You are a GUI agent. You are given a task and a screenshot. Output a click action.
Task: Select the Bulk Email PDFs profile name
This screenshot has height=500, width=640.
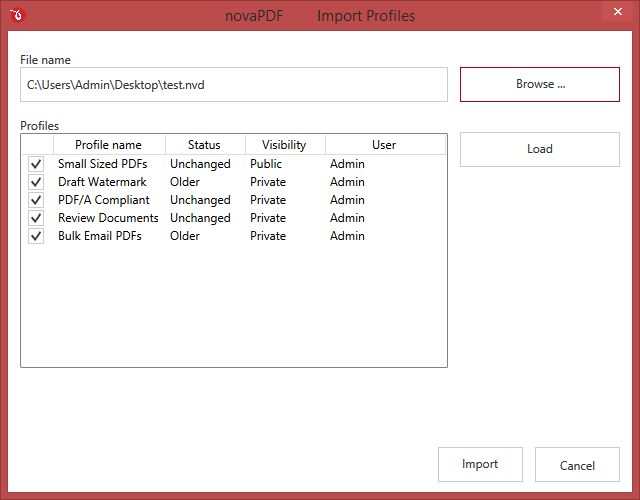click(x=100, y=236)
